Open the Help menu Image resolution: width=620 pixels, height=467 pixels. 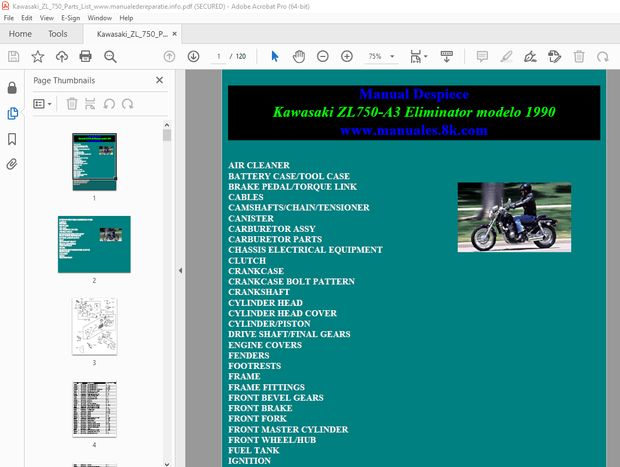tap(126, 18)
